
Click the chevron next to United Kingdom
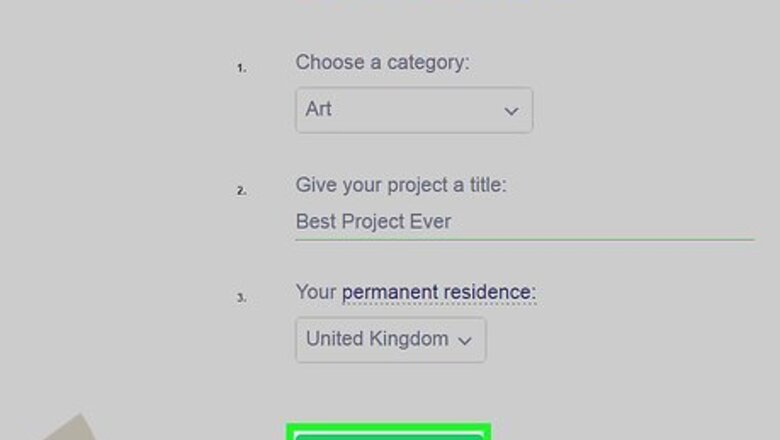465,340
